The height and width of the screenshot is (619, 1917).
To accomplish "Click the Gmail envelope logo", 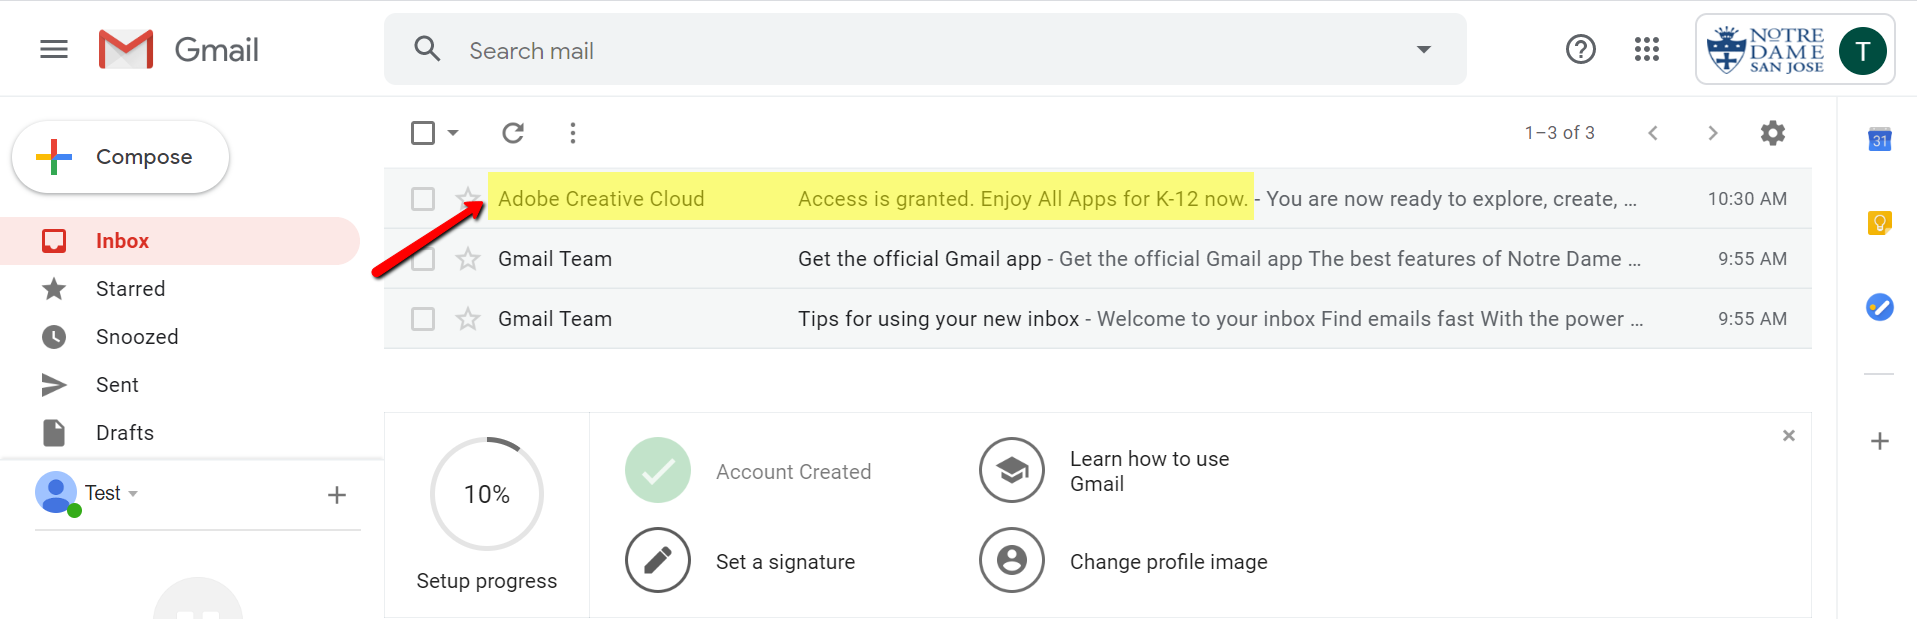I will point(126,49).
